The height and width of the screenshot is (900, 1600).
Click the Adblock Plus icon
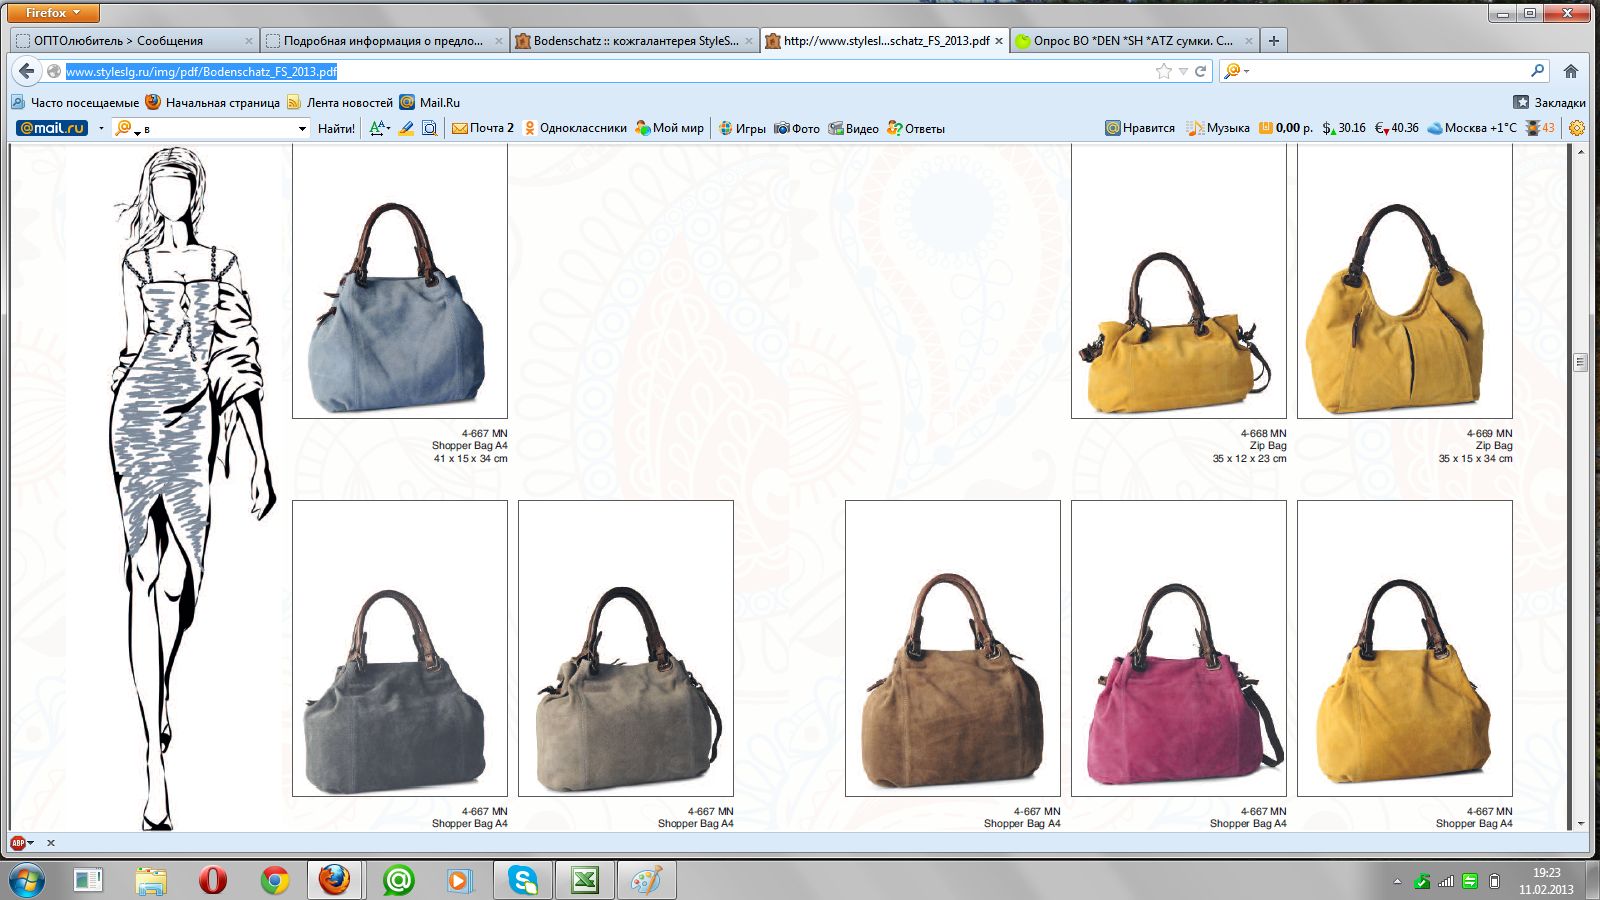pyautogui.click(x=18, y=843)
